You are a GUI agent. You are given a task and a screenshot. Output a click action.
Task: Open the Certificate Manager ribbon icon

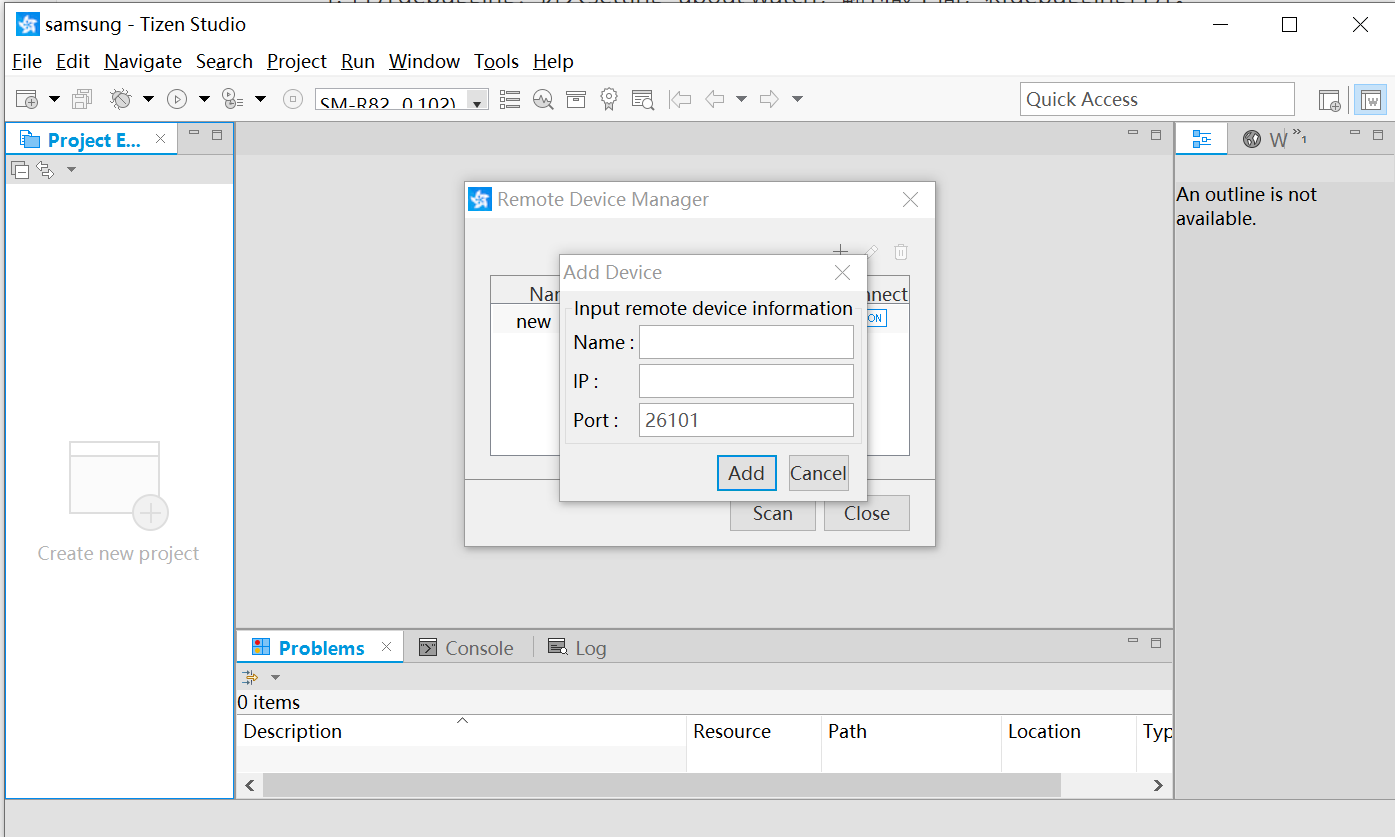(x=609, y=99)
